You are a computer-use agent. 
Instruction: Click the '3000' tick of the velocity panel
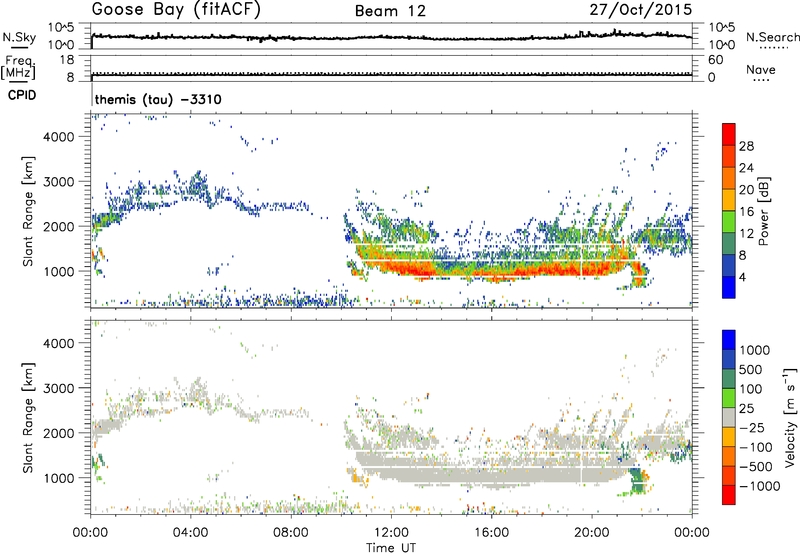pos(58,388)
